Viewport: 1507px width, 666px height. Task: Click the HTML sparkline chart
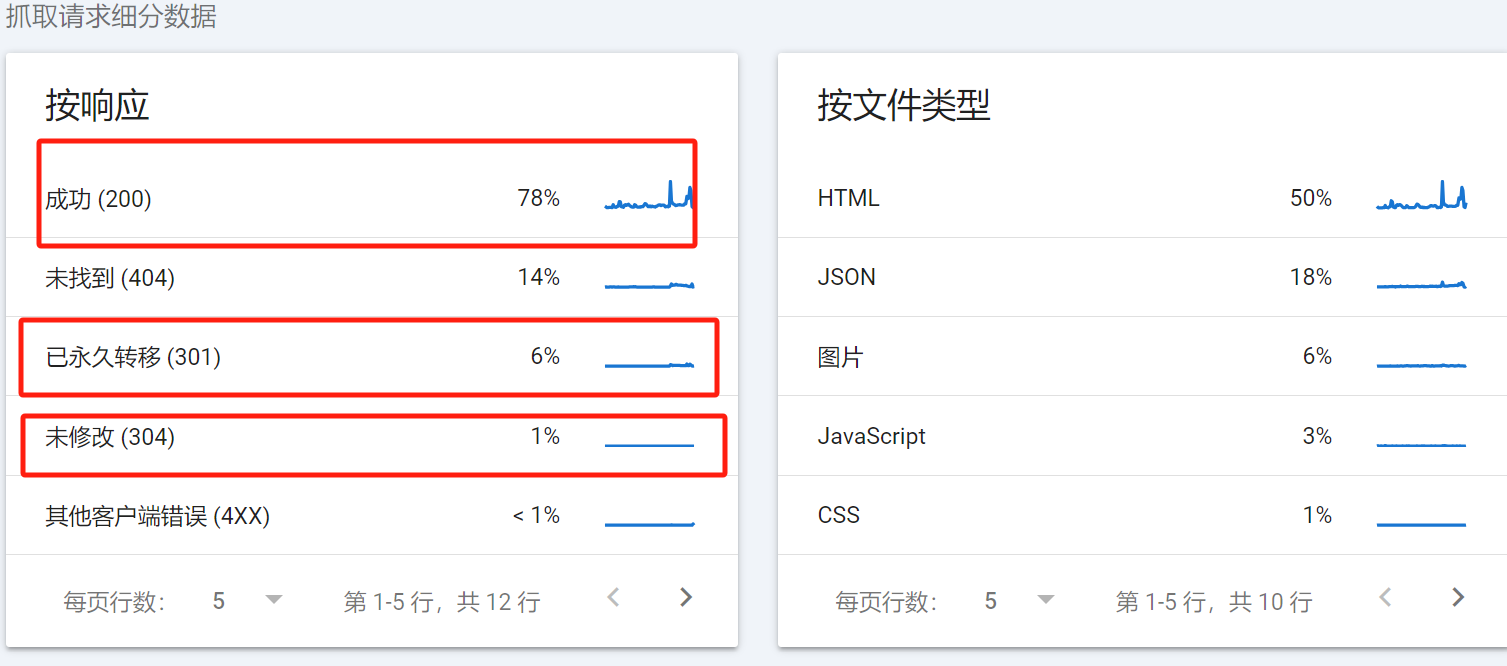1420,196
